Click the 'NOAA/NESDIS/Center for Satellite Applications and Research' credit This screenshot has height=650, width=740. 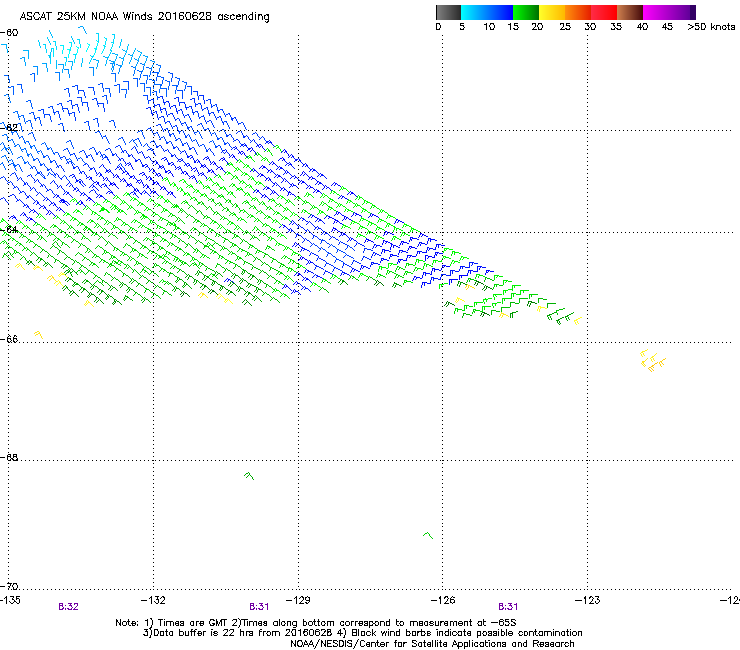tap(432, 644)
